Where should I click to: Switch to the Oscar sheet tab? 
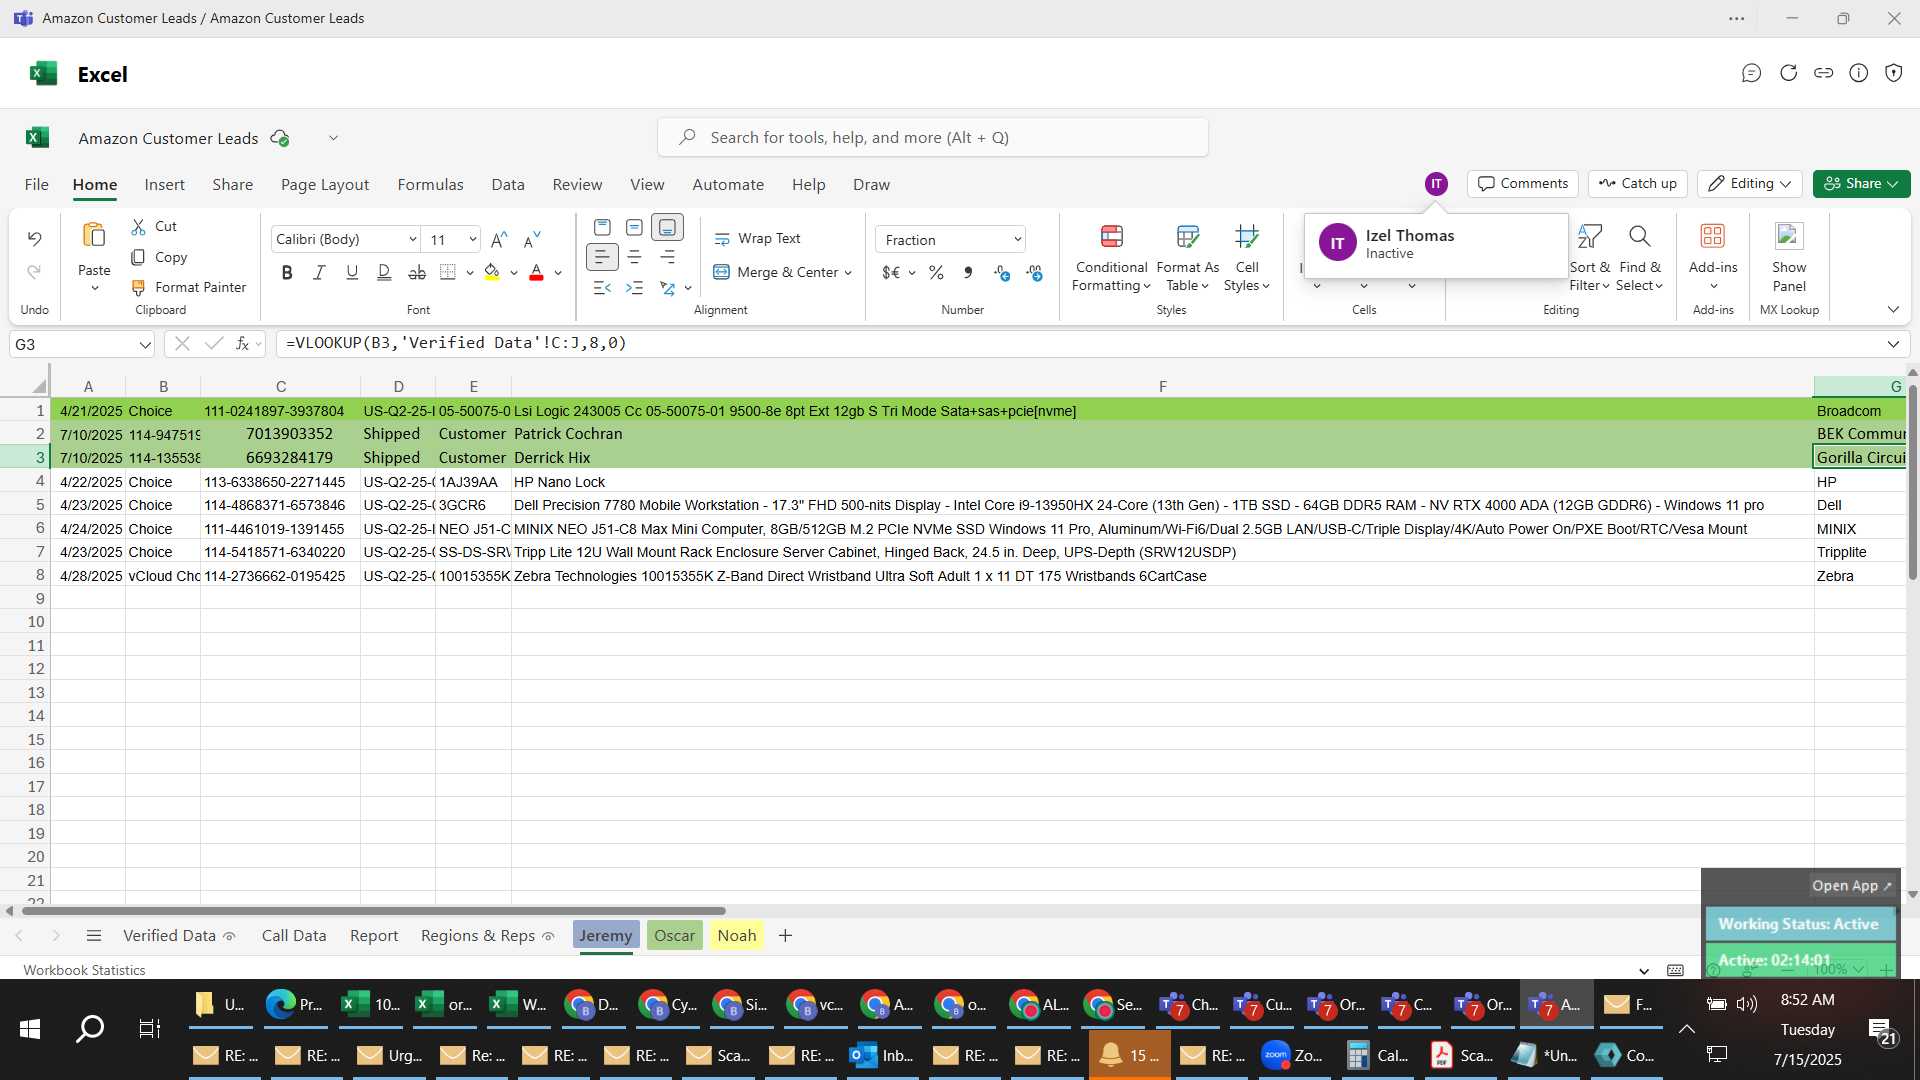(674, 936)
